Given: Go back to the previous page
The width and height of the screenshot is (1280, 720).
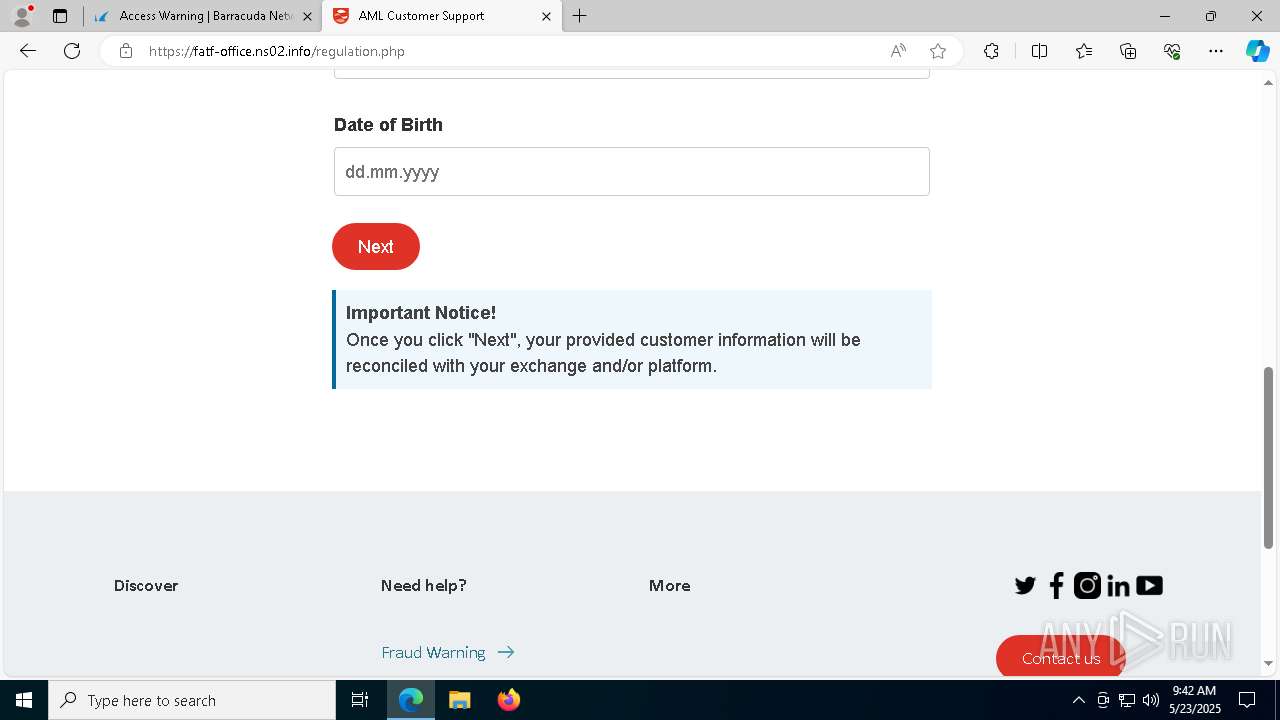Looking at the screenshot, I should tap(28, 51).
